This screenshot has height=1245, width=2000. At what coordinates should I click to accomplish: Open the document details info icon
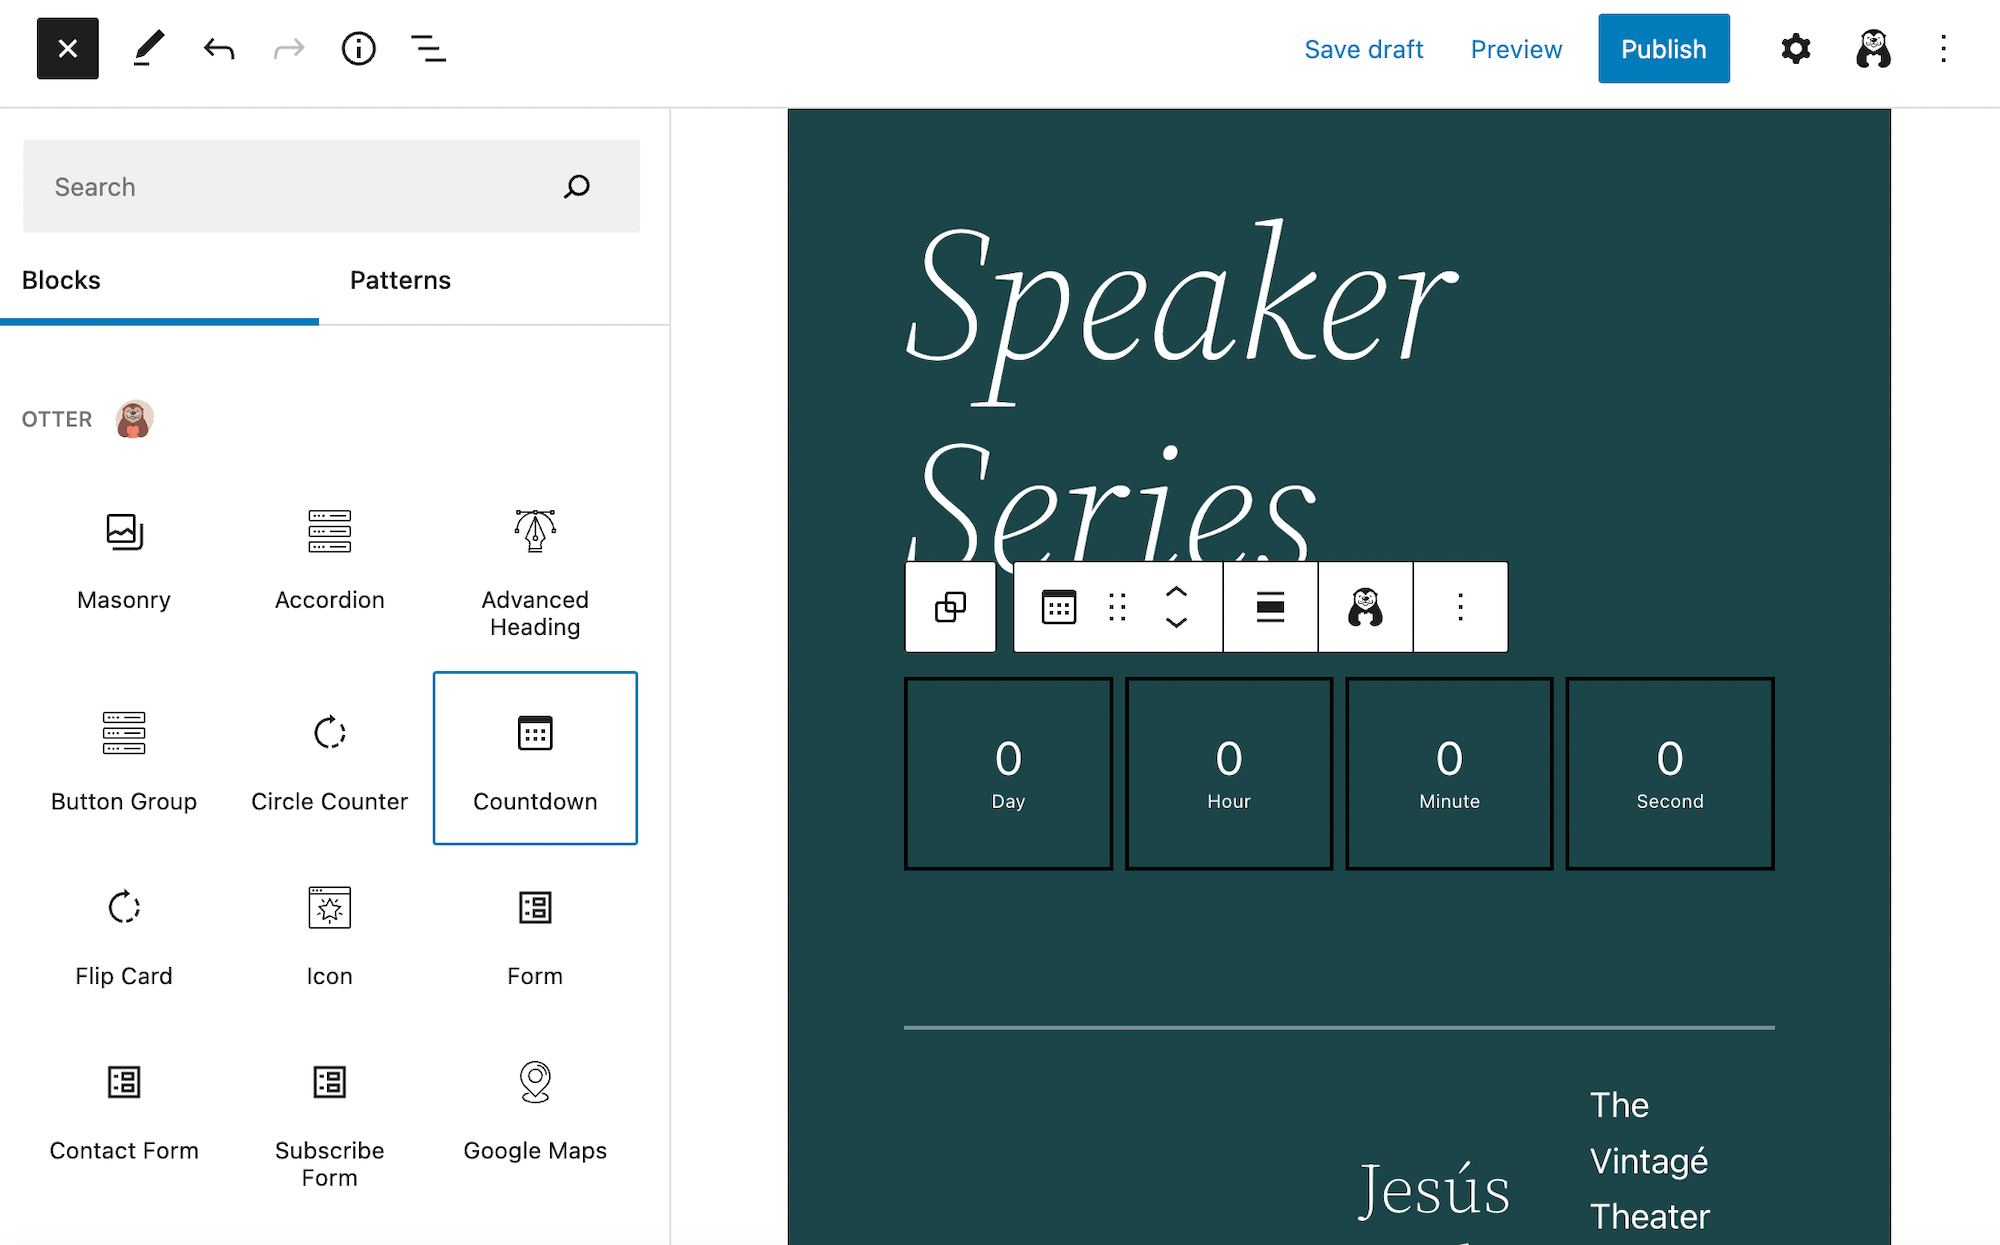point(358,48)
